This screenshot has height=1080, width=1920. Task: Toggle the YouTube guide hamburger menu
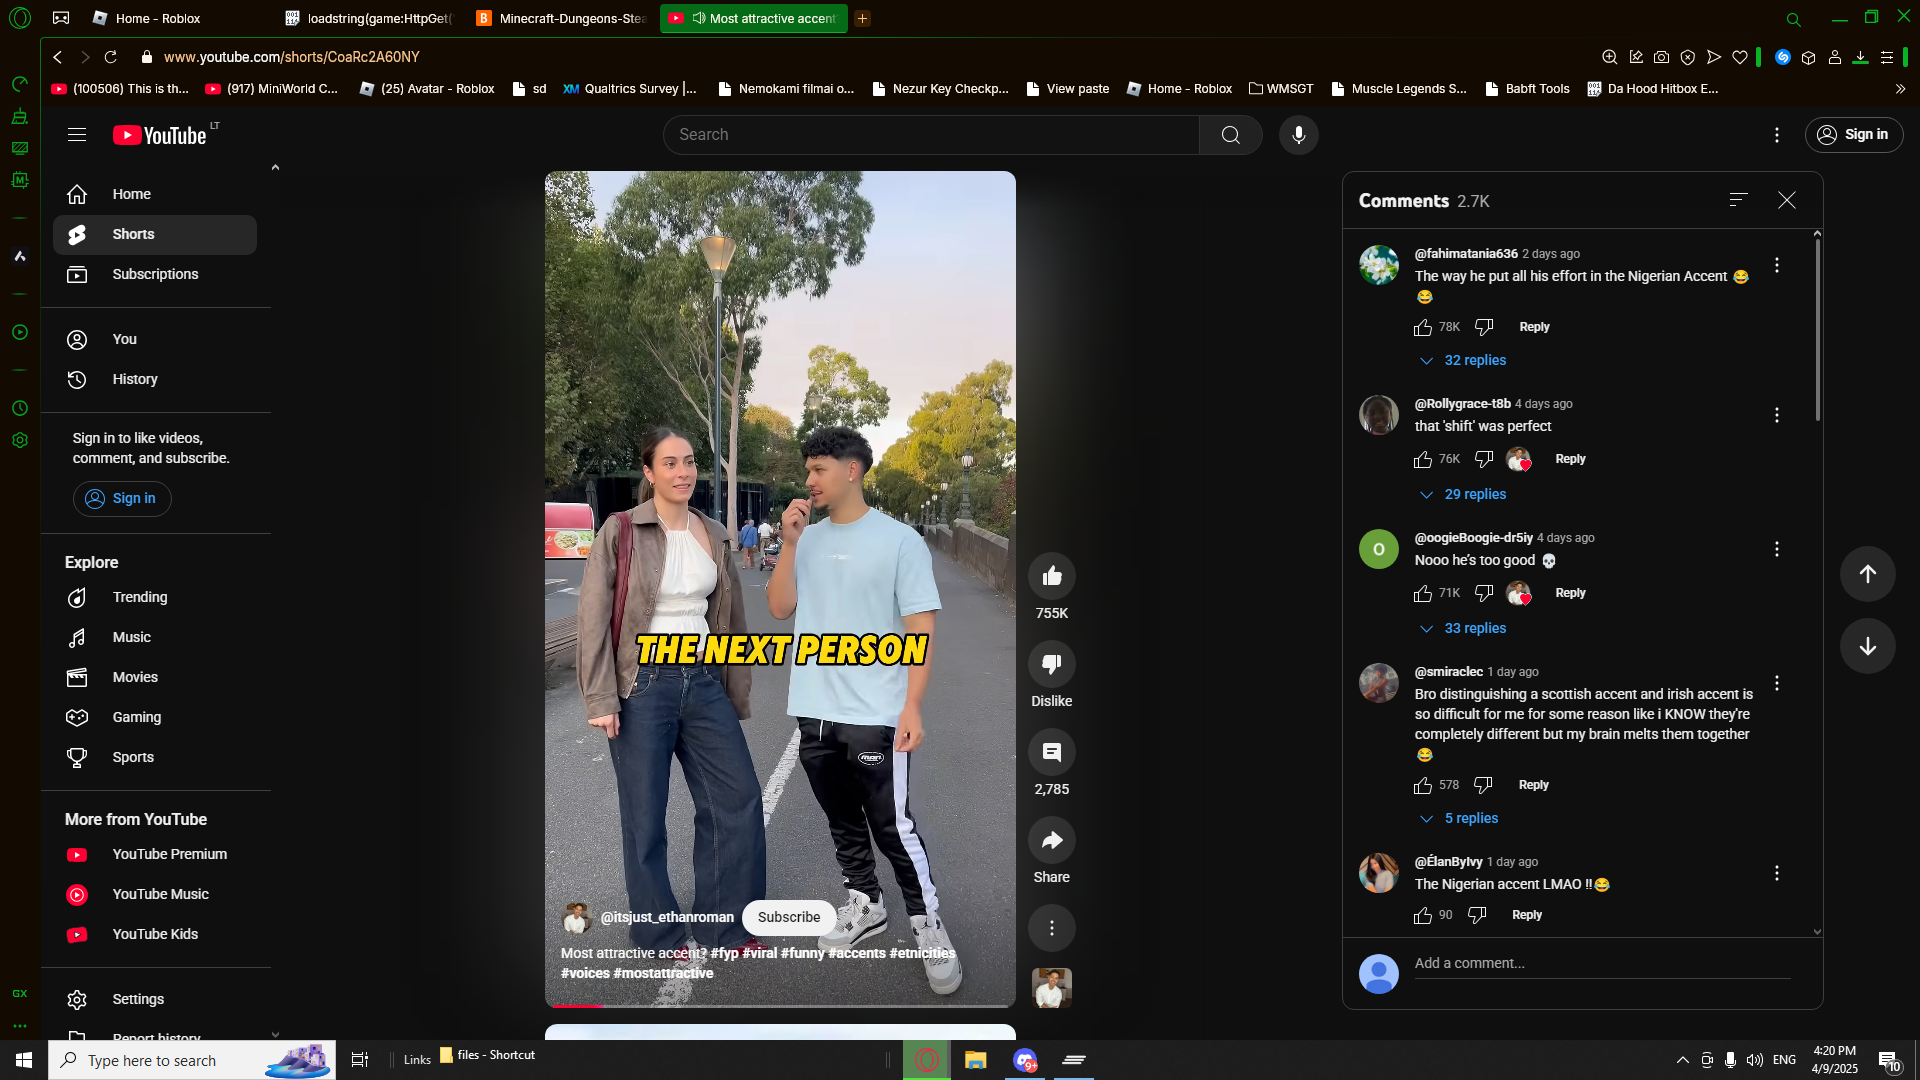[x=77, y=135]
